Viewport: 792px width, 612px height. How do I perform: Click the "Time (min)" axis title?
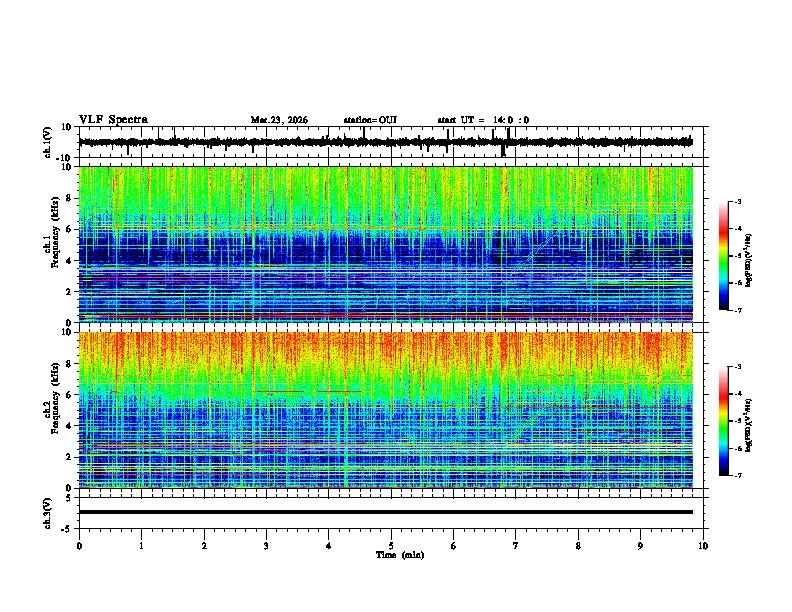coord(400,555)
